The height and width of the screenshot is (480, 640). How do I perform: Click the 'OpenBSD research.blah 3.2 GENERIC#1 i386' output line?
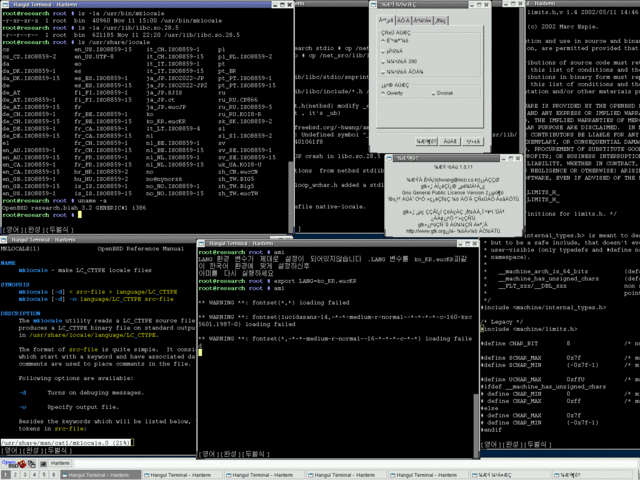[74, 208]
